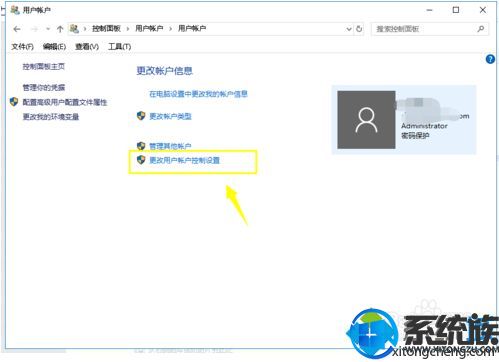Click shield icon beside 更改帐户类型
Image resolution: width=499 pixels, height=362 pixels.
point(141,116)
